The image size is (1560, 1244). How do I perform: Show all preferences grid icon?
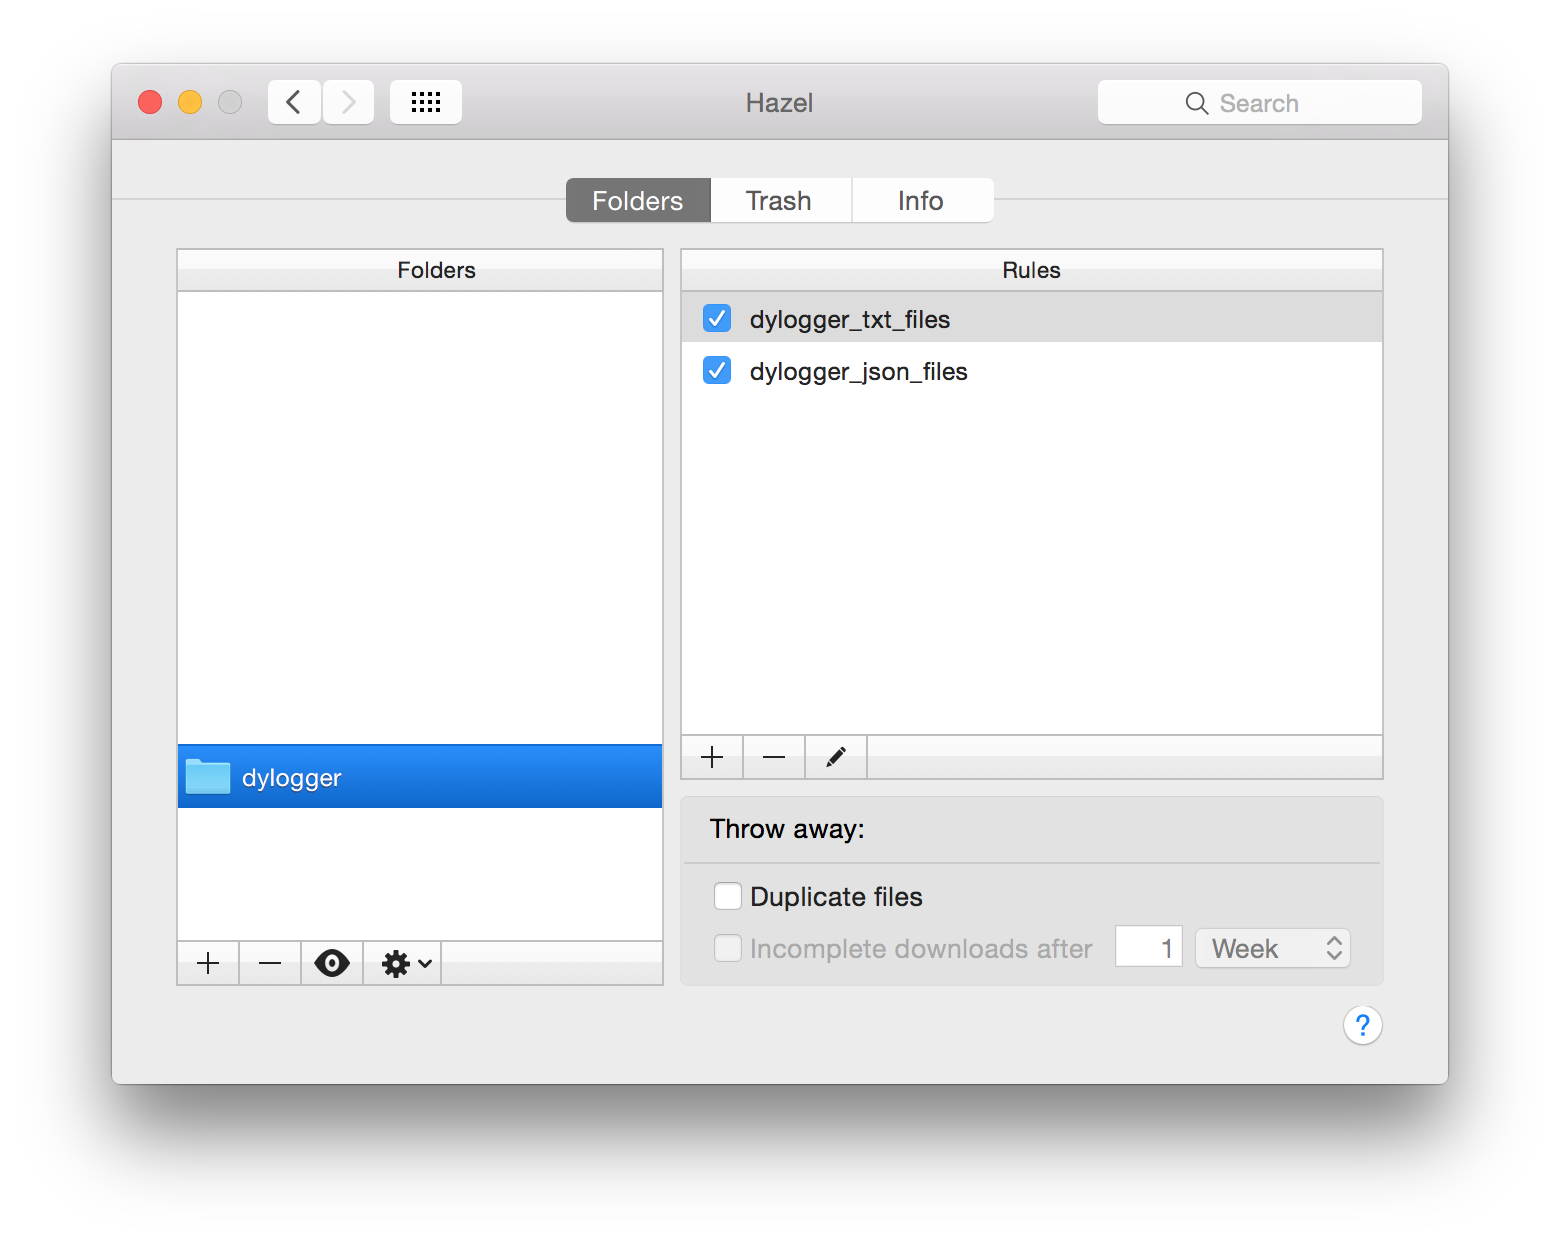pyautogui.click(x=426, y=102)
